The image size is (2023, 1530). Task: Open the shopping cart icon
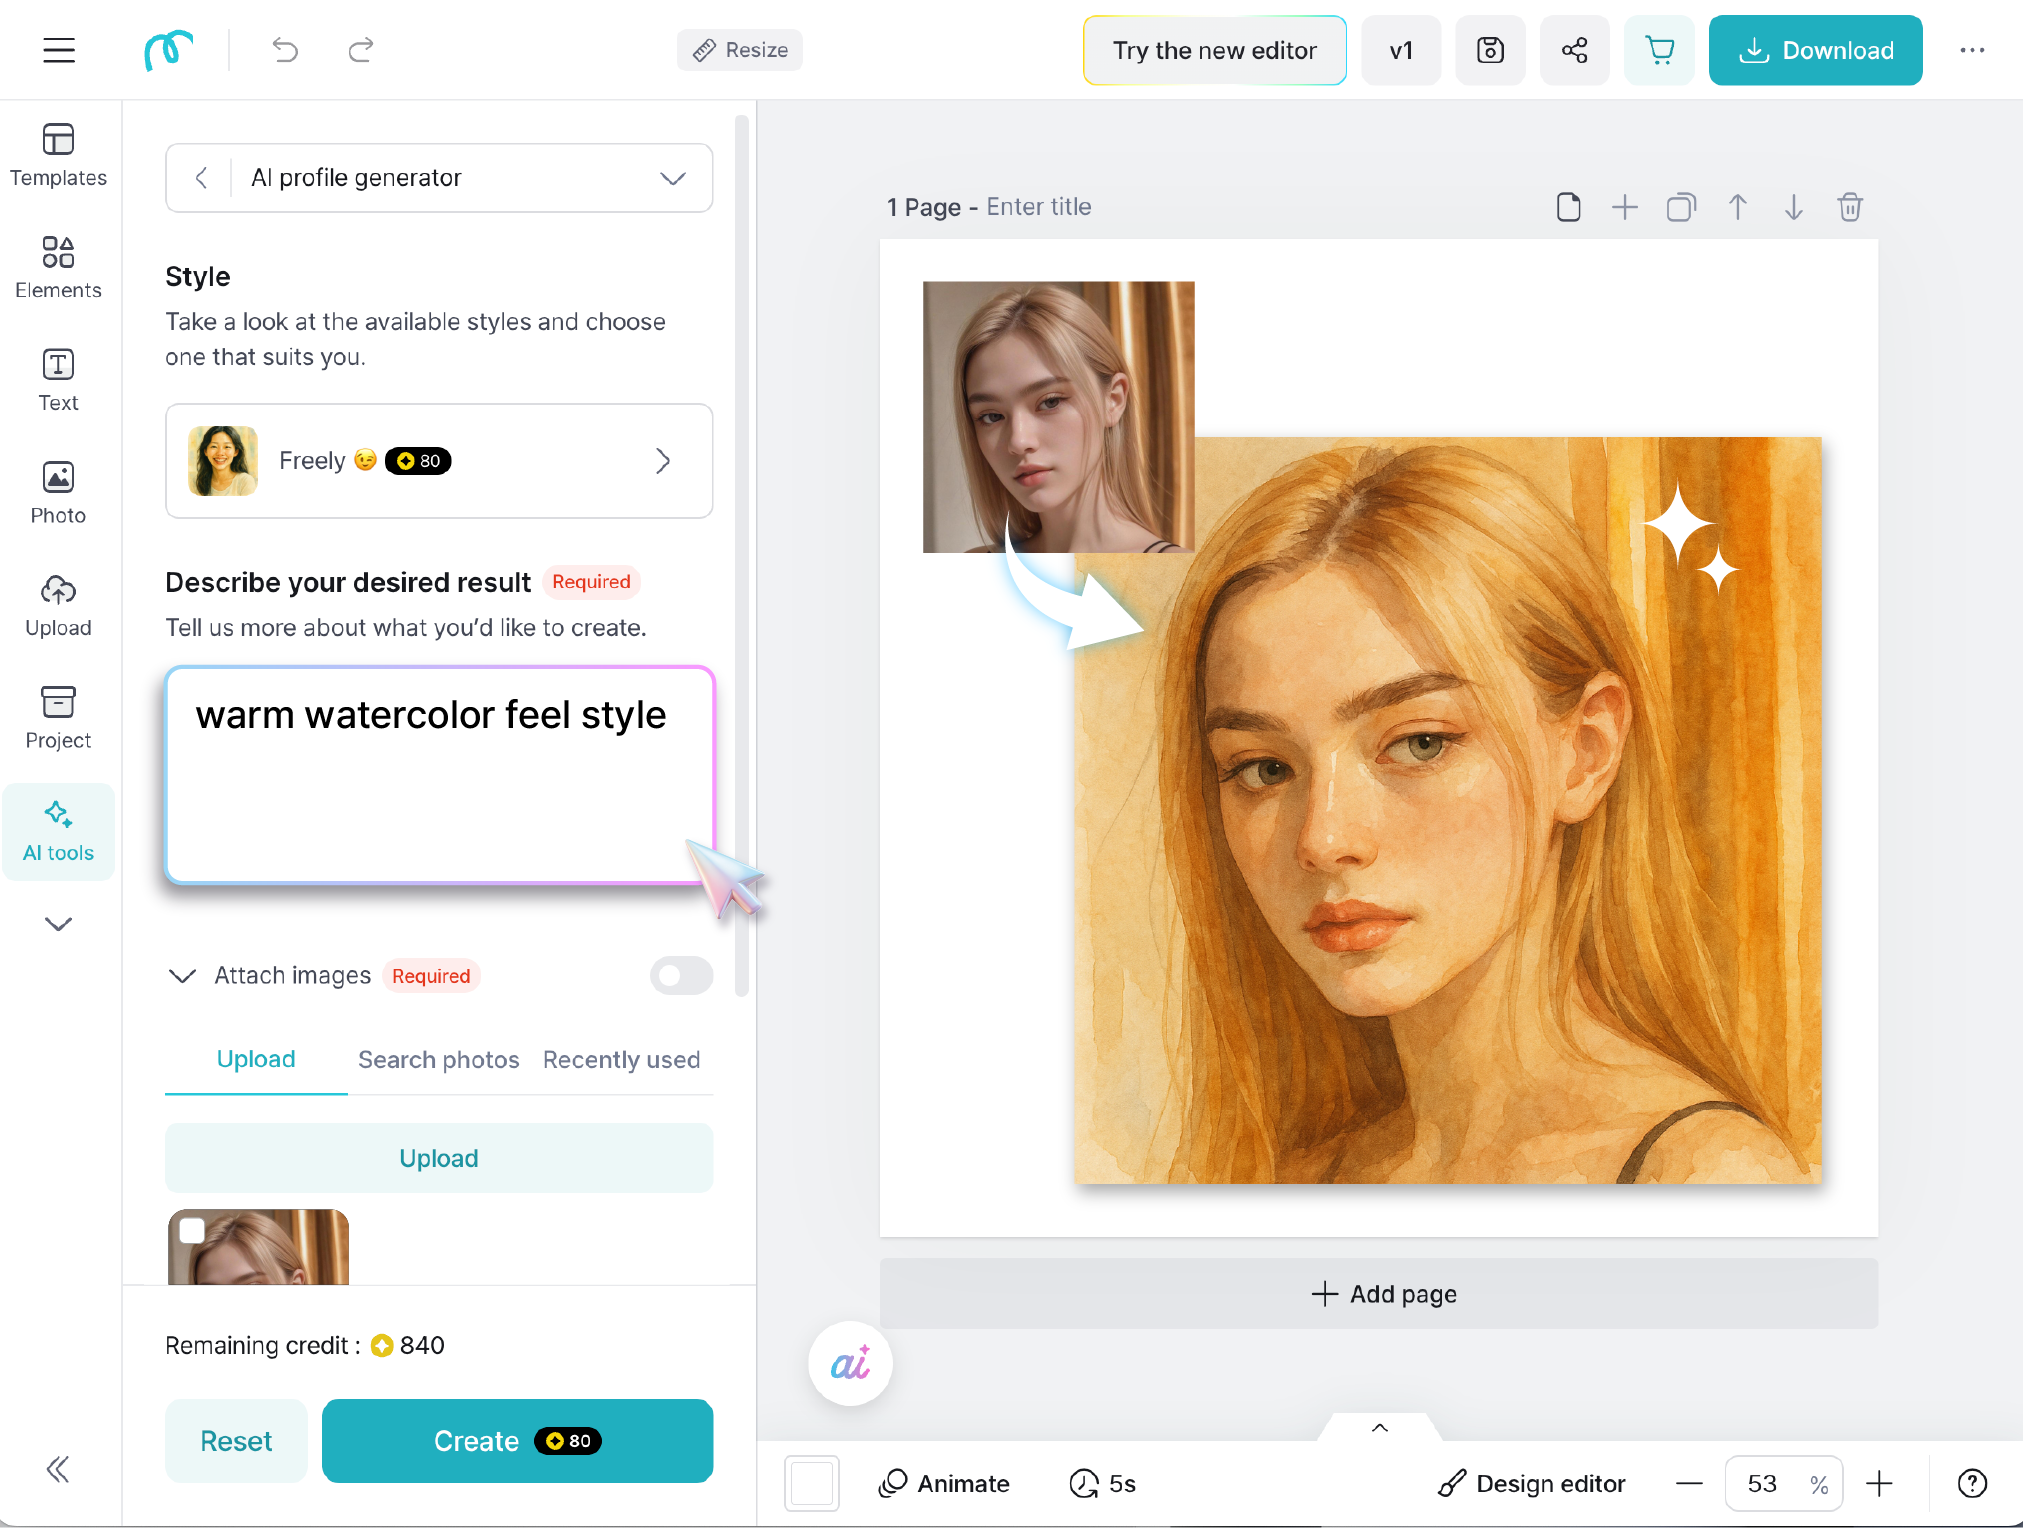(x=1659, y=50)
